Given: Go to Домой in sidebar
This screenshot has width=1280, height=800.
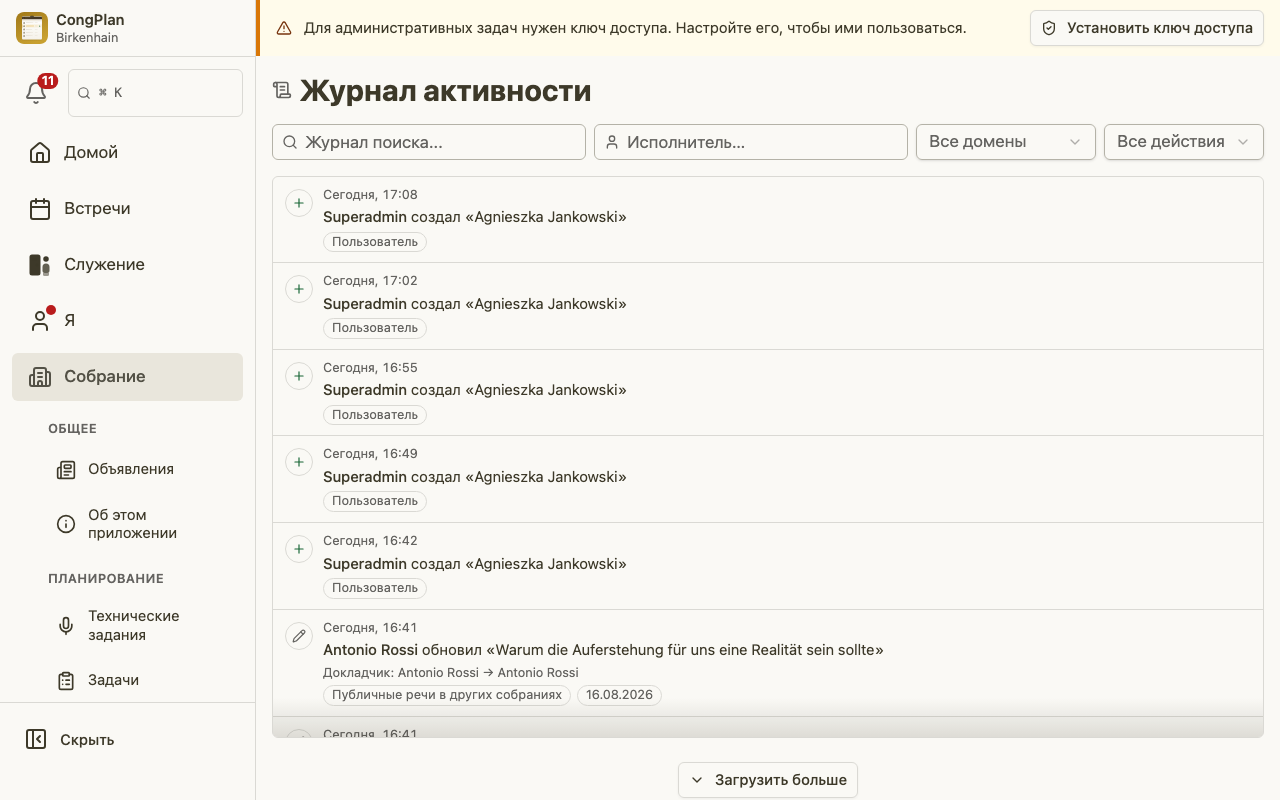Looking at the screenshot, I should (127, 152).
